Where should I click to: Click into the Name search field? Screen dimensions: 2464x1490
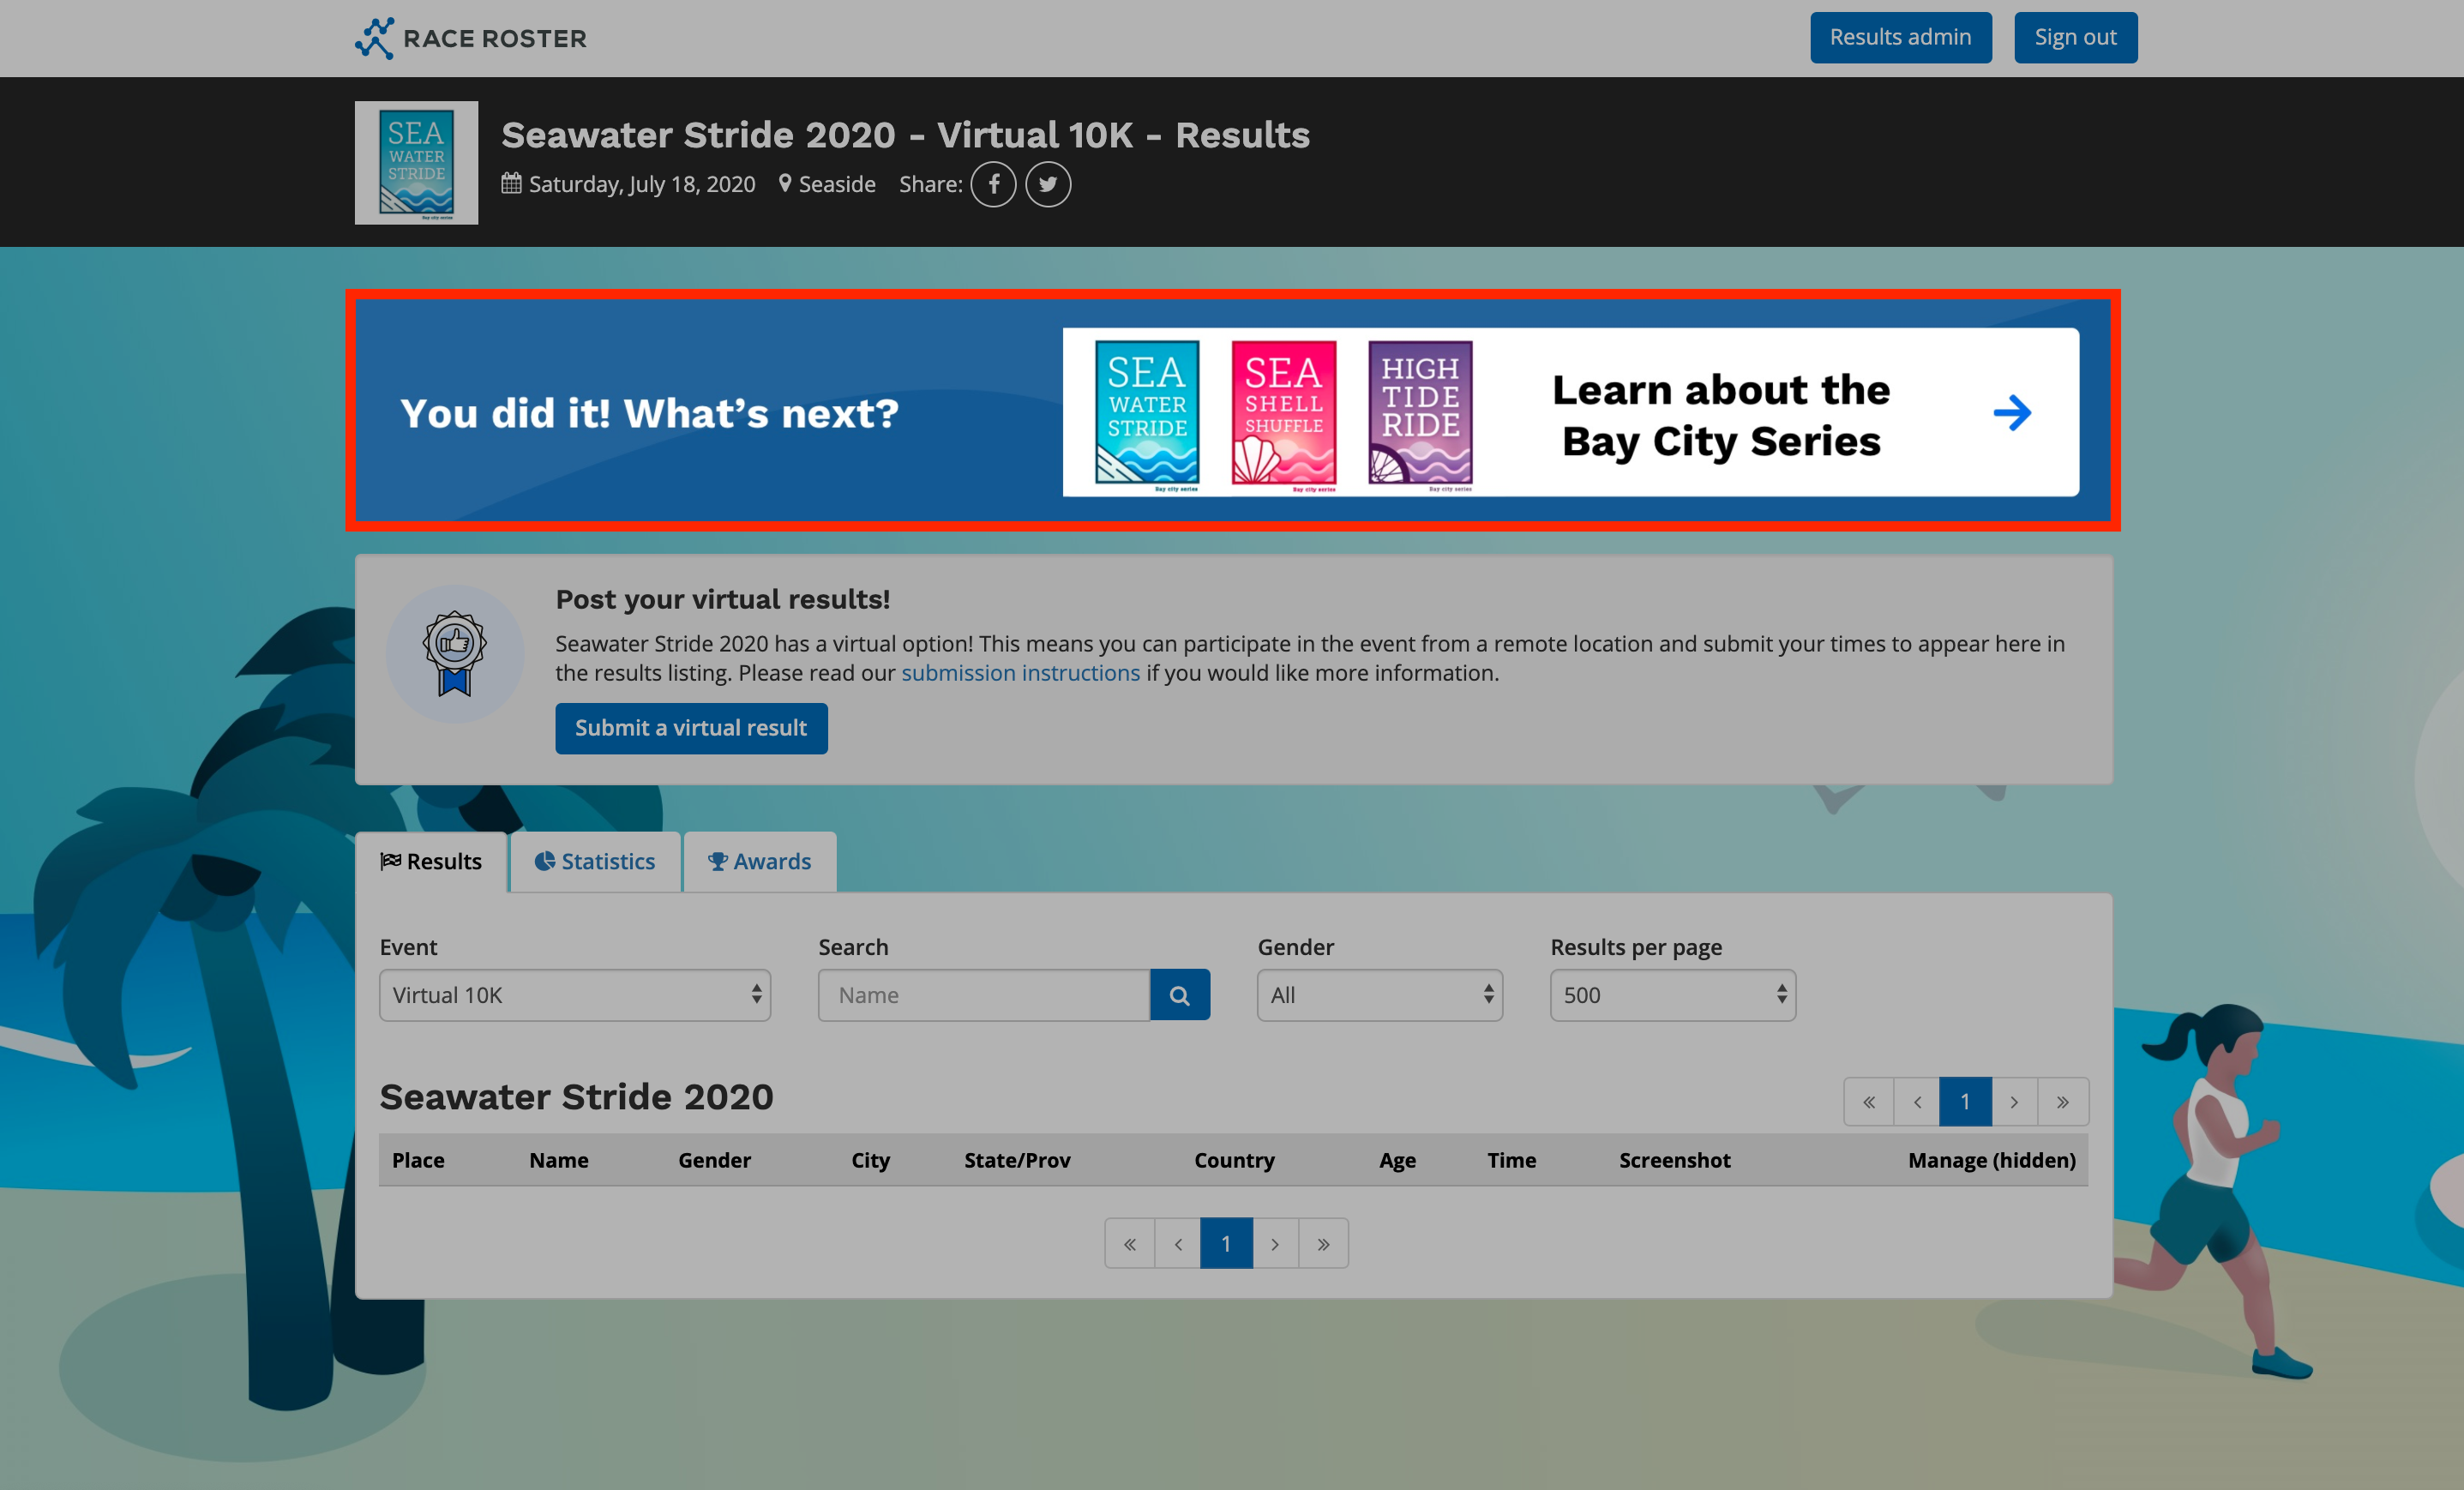point(983,995)
